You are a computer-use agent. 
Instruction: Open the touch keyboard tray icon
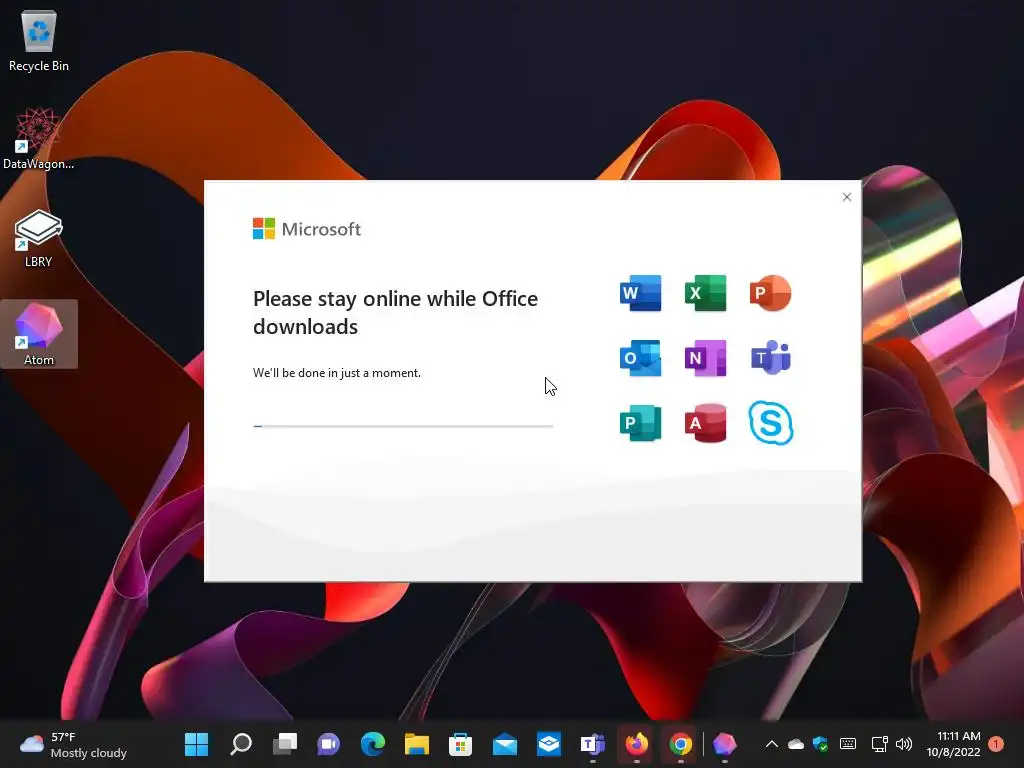848,744
